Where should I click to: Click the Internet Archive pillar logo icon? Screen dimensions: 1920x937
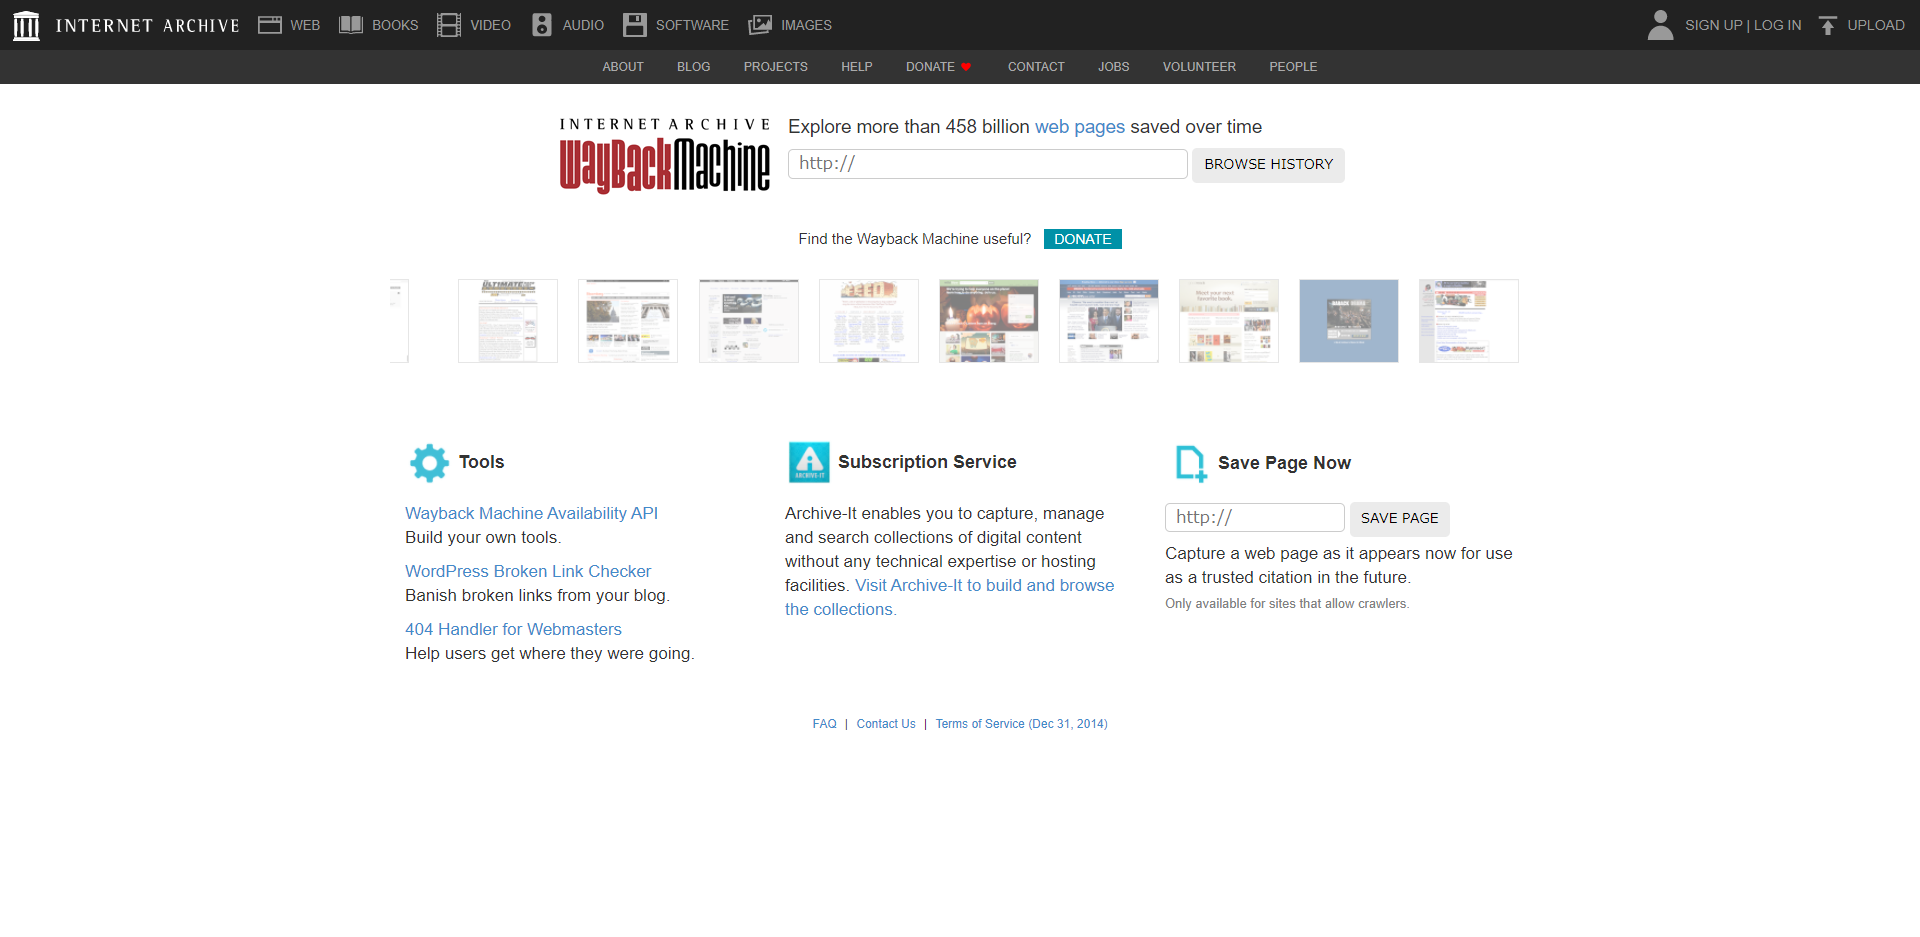pyautogui.click(x=27, y=25)
